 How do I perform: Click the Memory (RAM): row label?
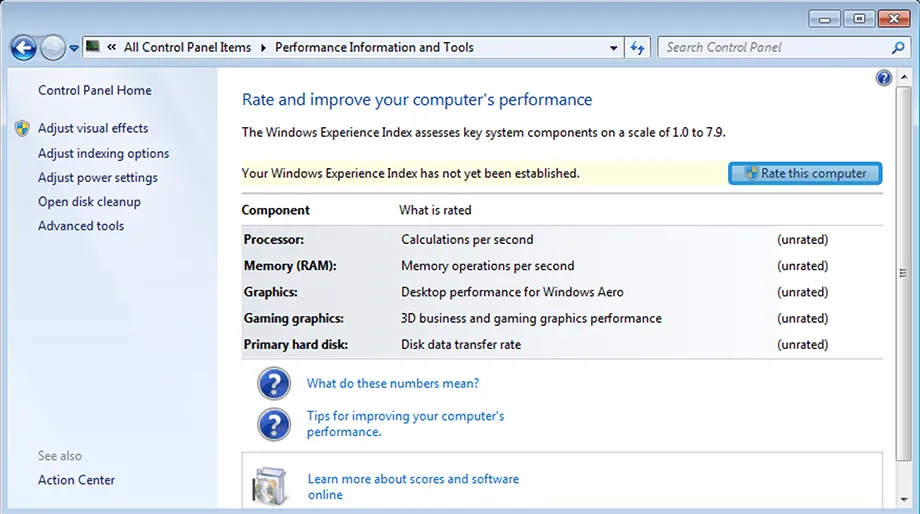(x=290, y=266)
